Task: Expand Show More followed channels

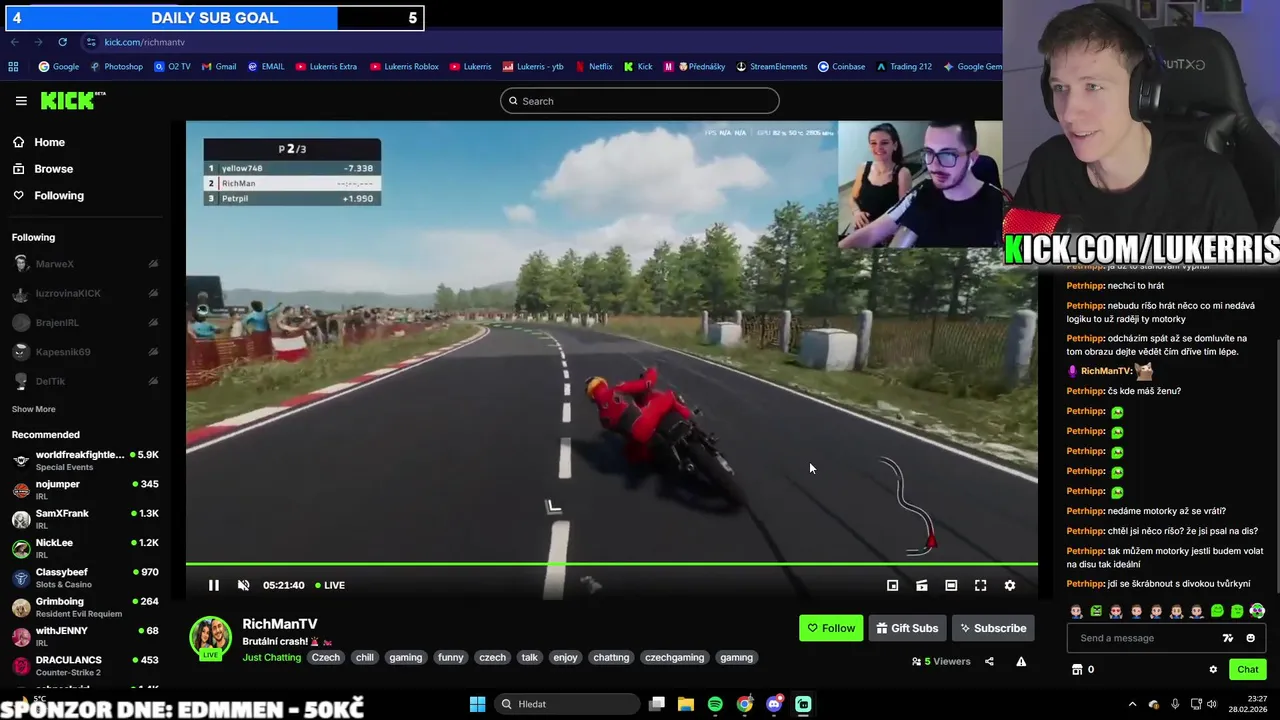Action: tap(33, 409)
